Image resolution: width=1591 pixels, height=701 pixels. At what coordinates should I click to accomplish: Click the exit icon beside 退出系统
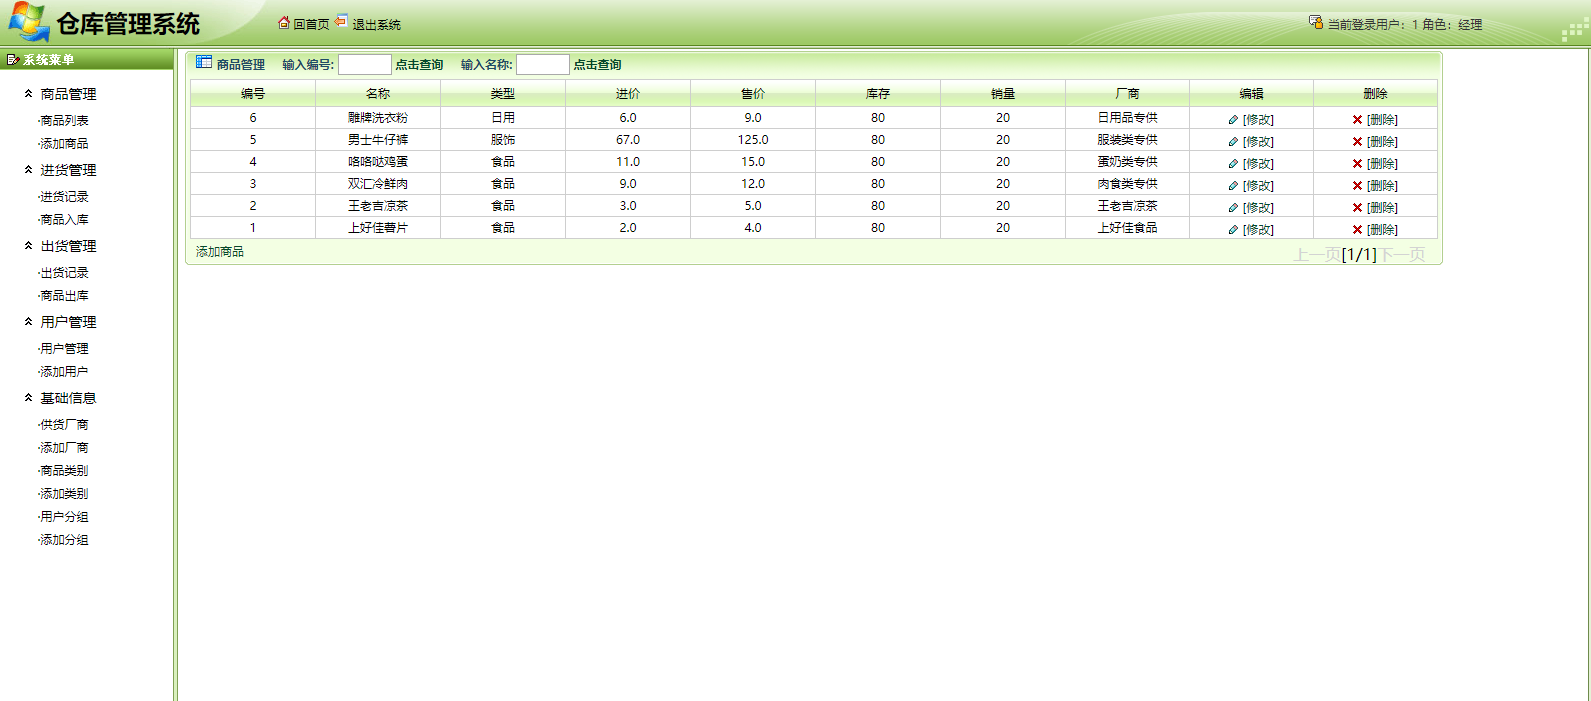coord(341,20)
